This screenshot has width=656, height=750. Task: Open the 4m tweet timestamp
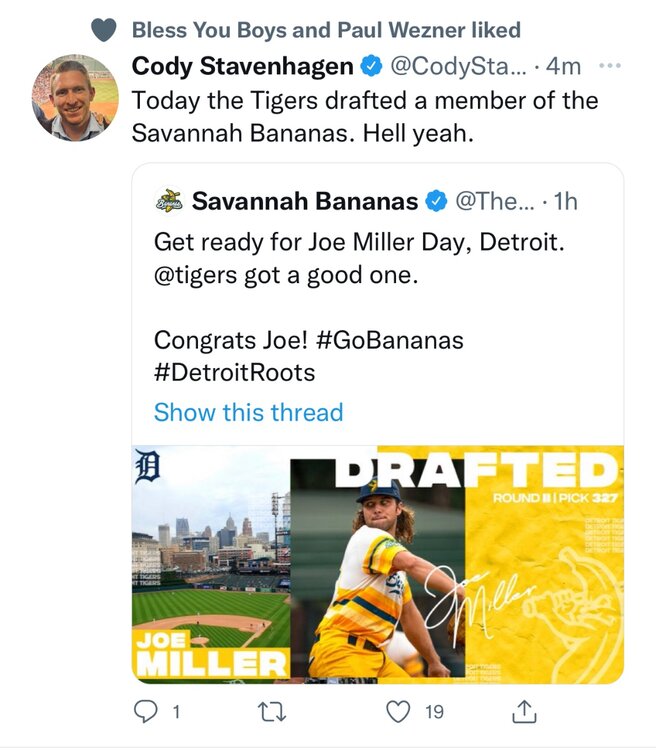[x=563, y=66]
